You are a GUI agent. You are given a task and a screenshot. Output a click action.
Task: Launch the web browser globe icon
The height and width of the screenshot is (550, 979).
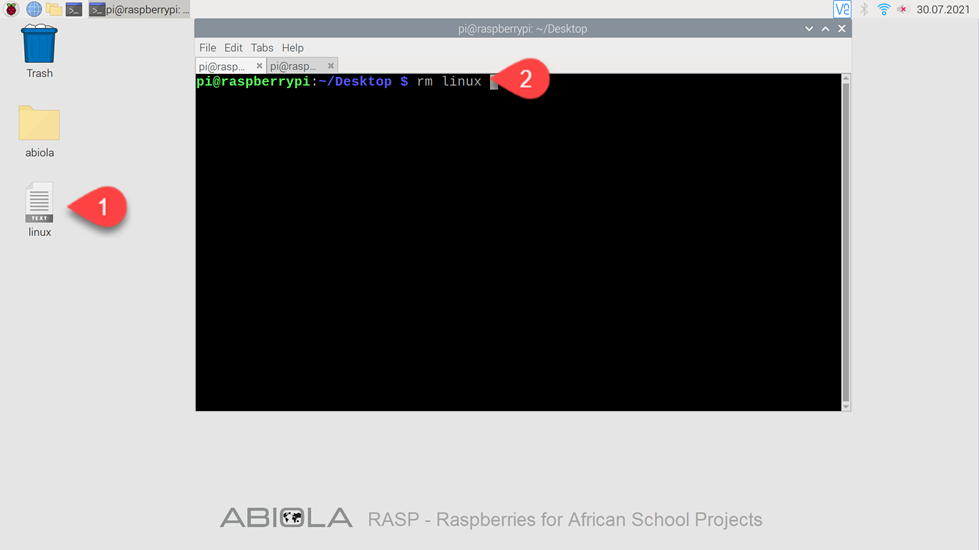click(34, 9)
